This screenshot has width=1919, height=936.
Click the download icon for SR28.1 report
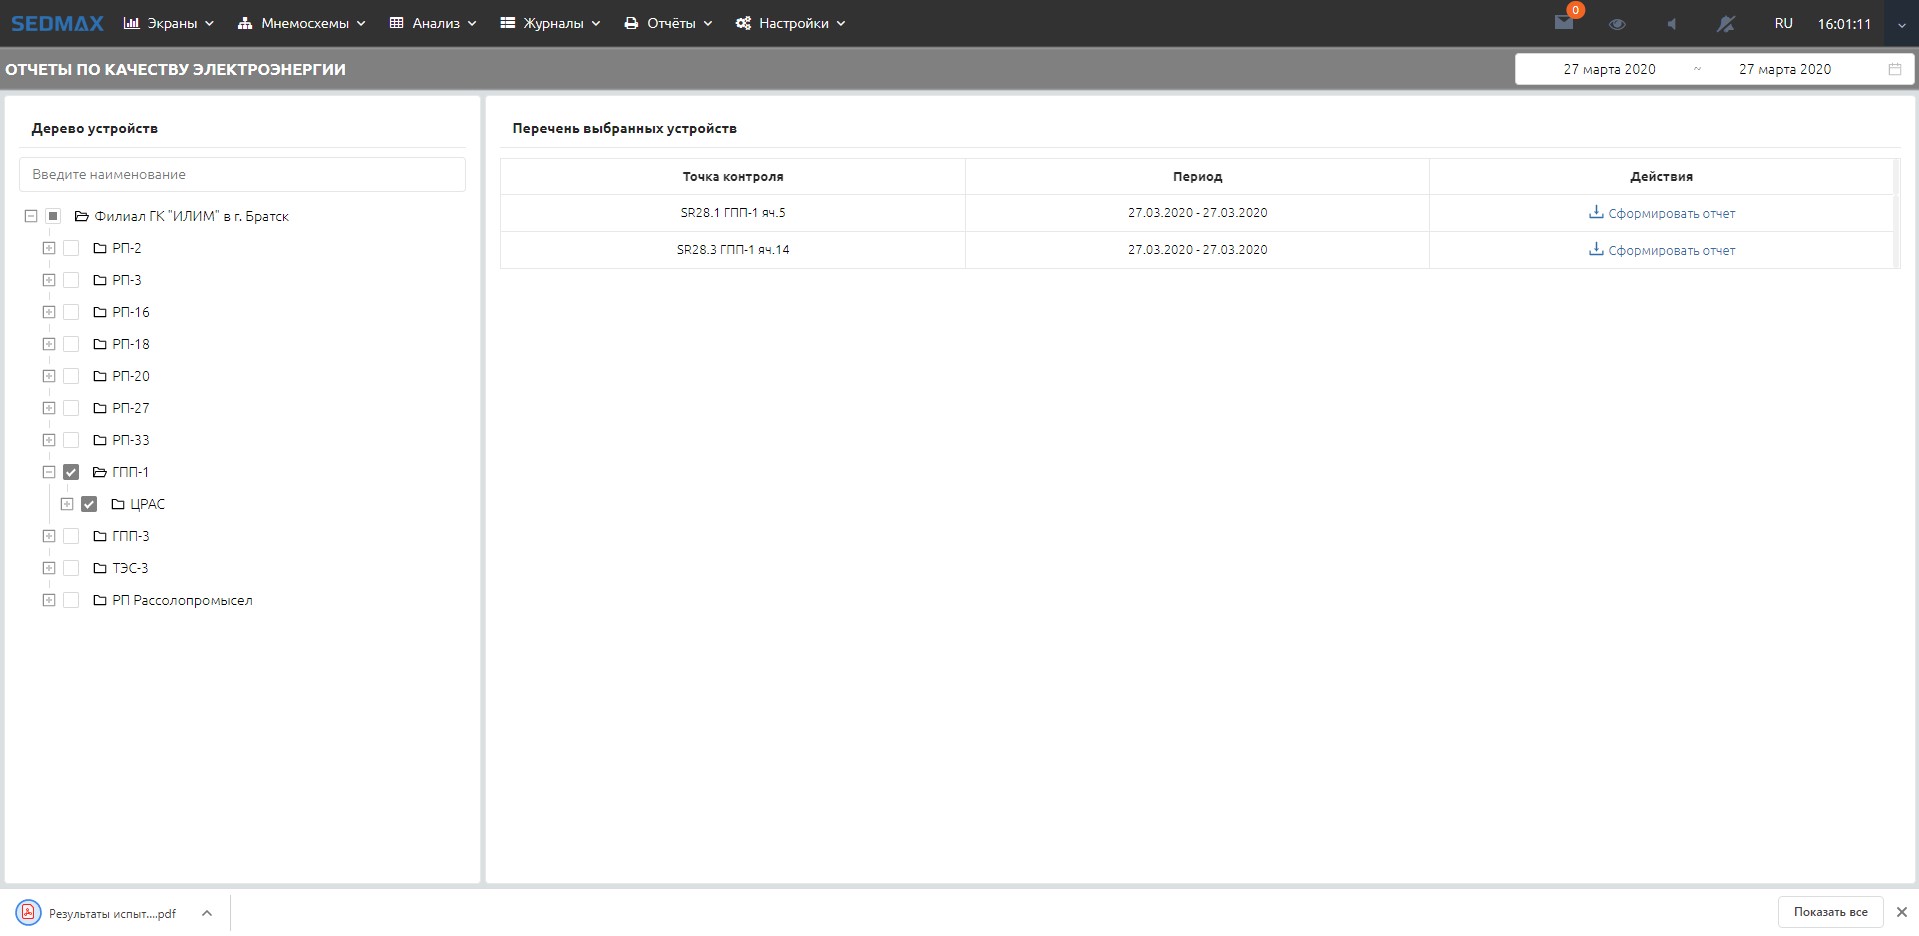(1596, 212)
